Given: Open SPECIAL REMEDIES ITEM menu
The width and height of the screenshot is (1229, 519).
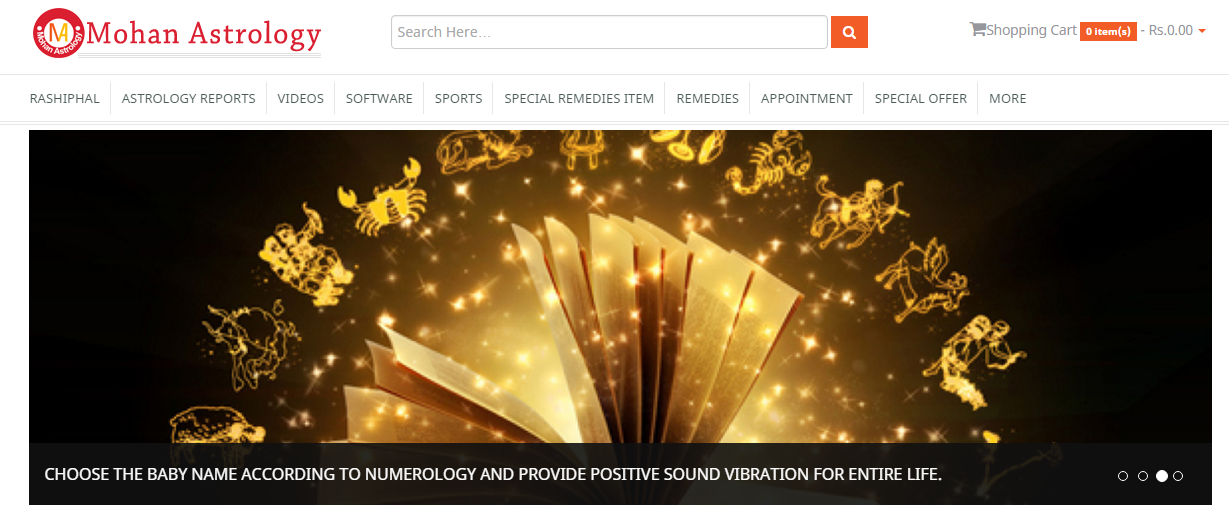Looking at the screenshot, I should click(x=579, y=98).
